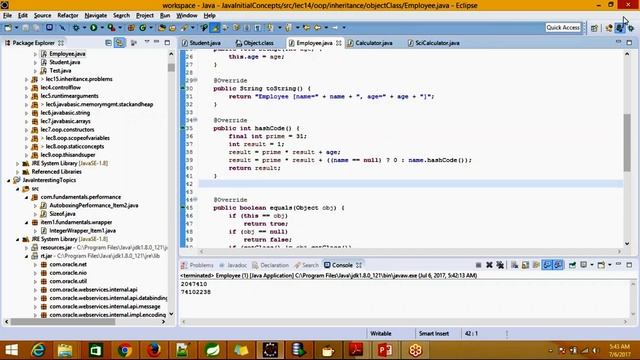Screen dimensions: 640x360
Task: Open Google Chrome from the taskbar
Action: 125,350
